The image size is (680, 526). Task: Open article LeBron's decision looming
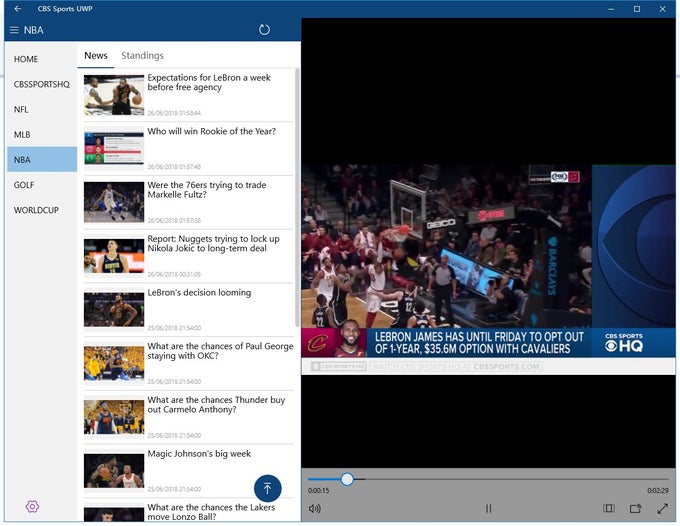[x=188, y=310]
